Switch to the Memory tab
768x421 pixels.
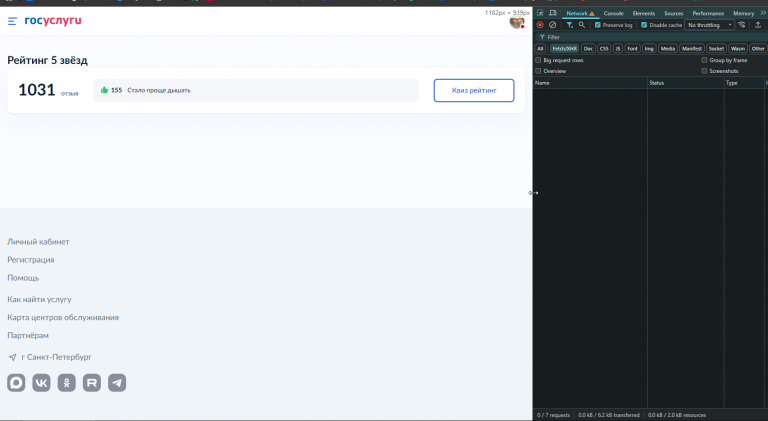[x=743, y=13]
